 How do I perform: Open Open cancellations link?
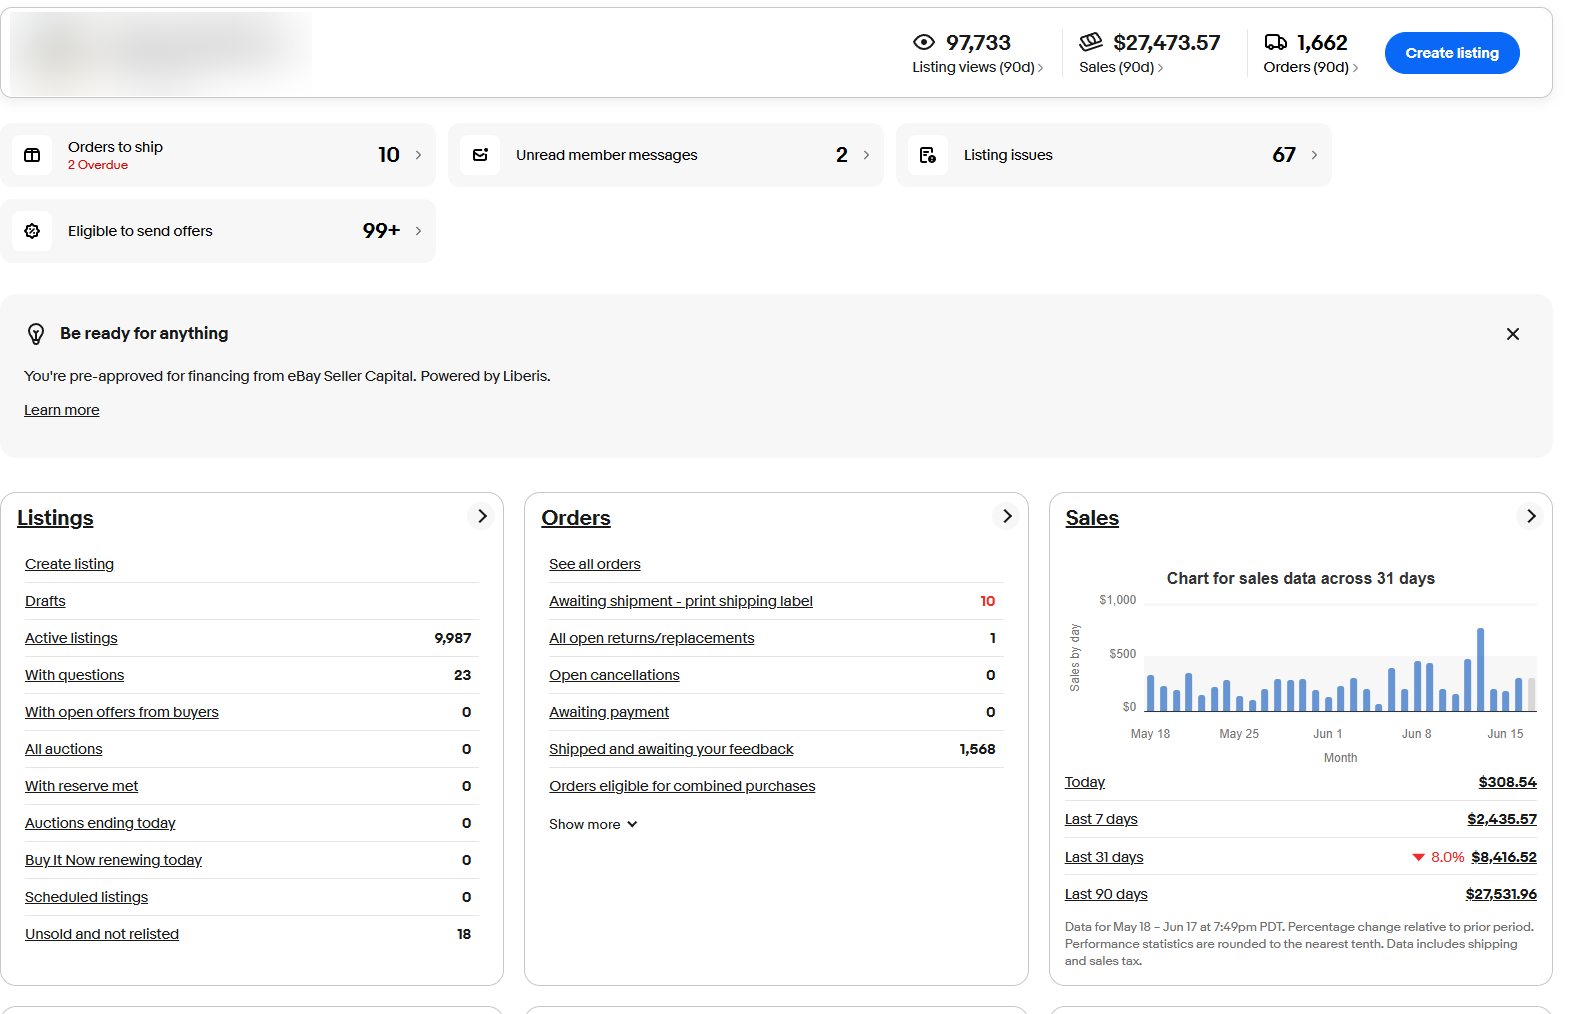click(x=614, y=675)
